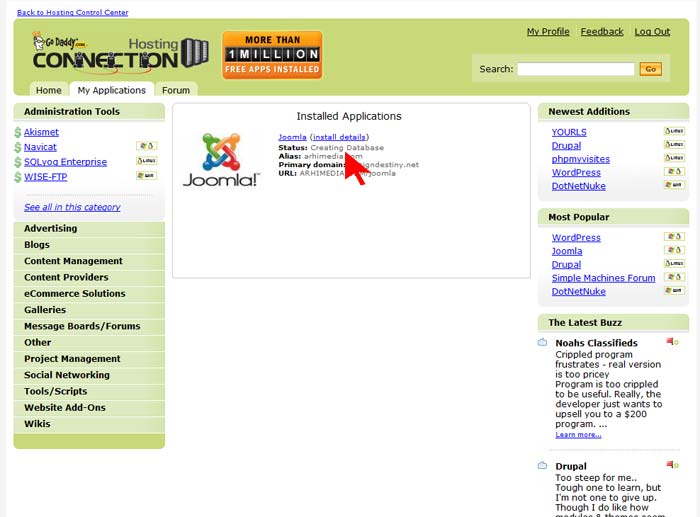The width and height of the screenshot is (700, 517).
Task: Select the Other category
Action: tap(89, 342)
